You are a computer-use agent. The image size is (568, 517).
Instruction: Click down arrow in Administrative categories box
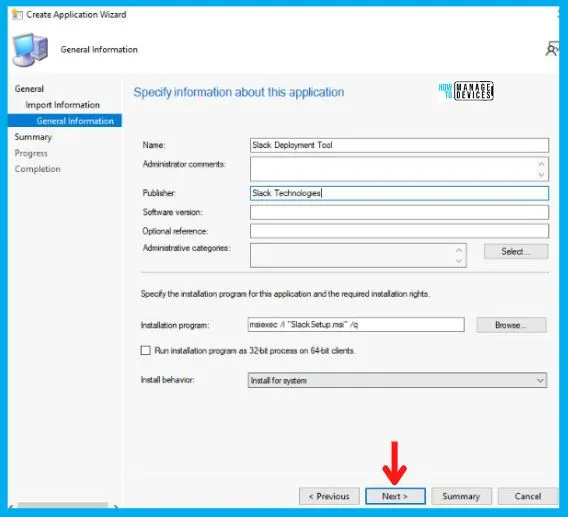pyautogui.click(x=459, y=261)
